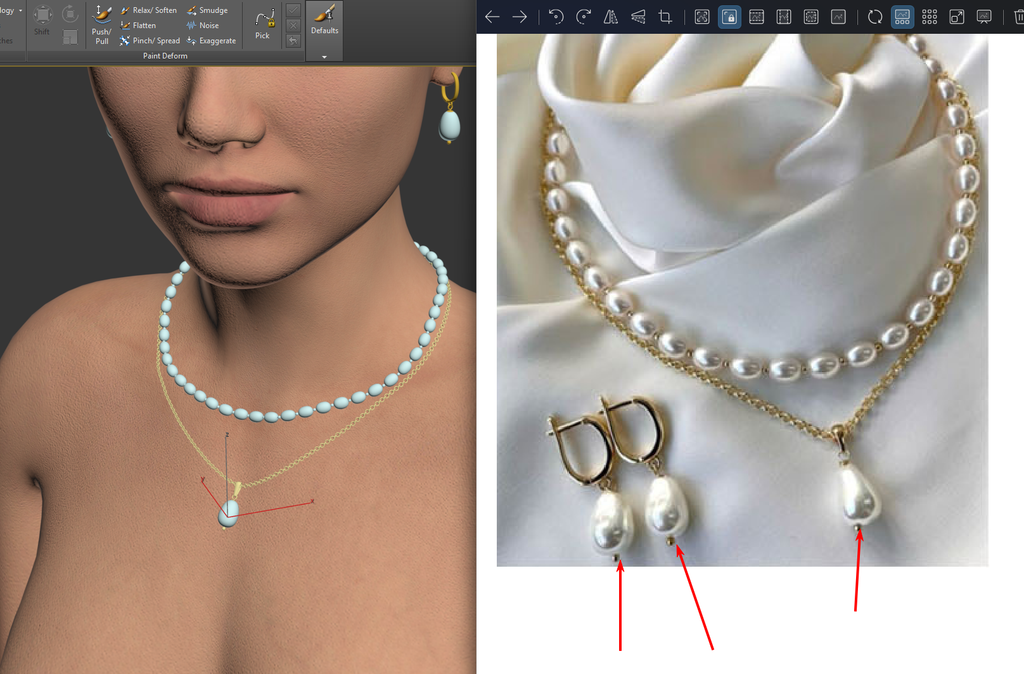Select the Crop tool in viewer

click(x=665, y=16)
